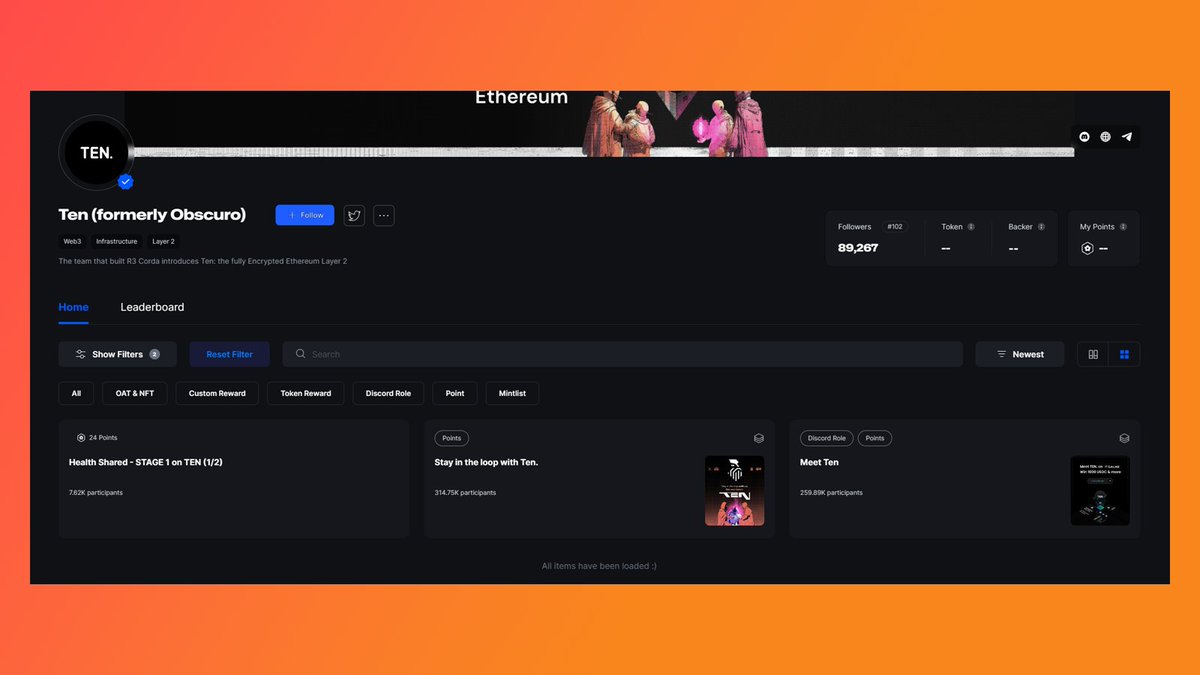1200x675 pixels.
Task: Open the Leaderboard tab
Action: 152,307
